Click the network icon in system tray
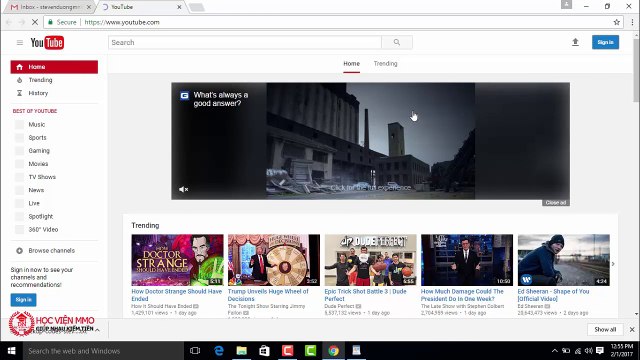Screen dimensions: 640x360 578,351
